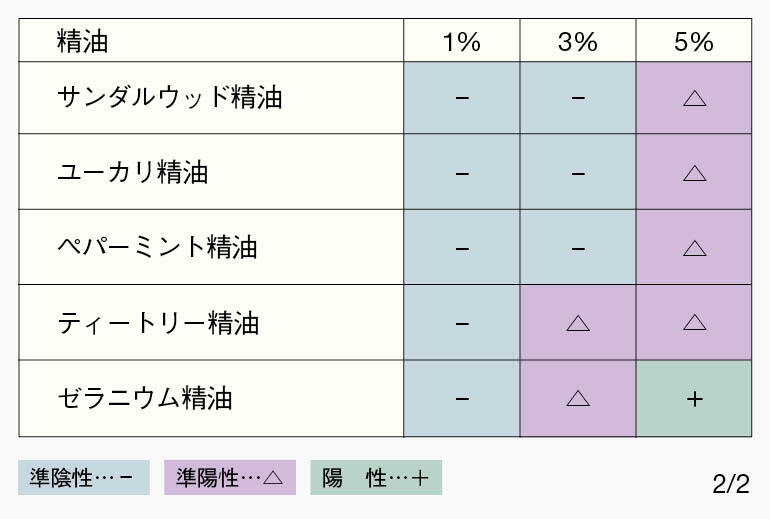The height and width of the screenshot is (519, 770).
Task: Select the 5% column header
Action: point(693,41)
